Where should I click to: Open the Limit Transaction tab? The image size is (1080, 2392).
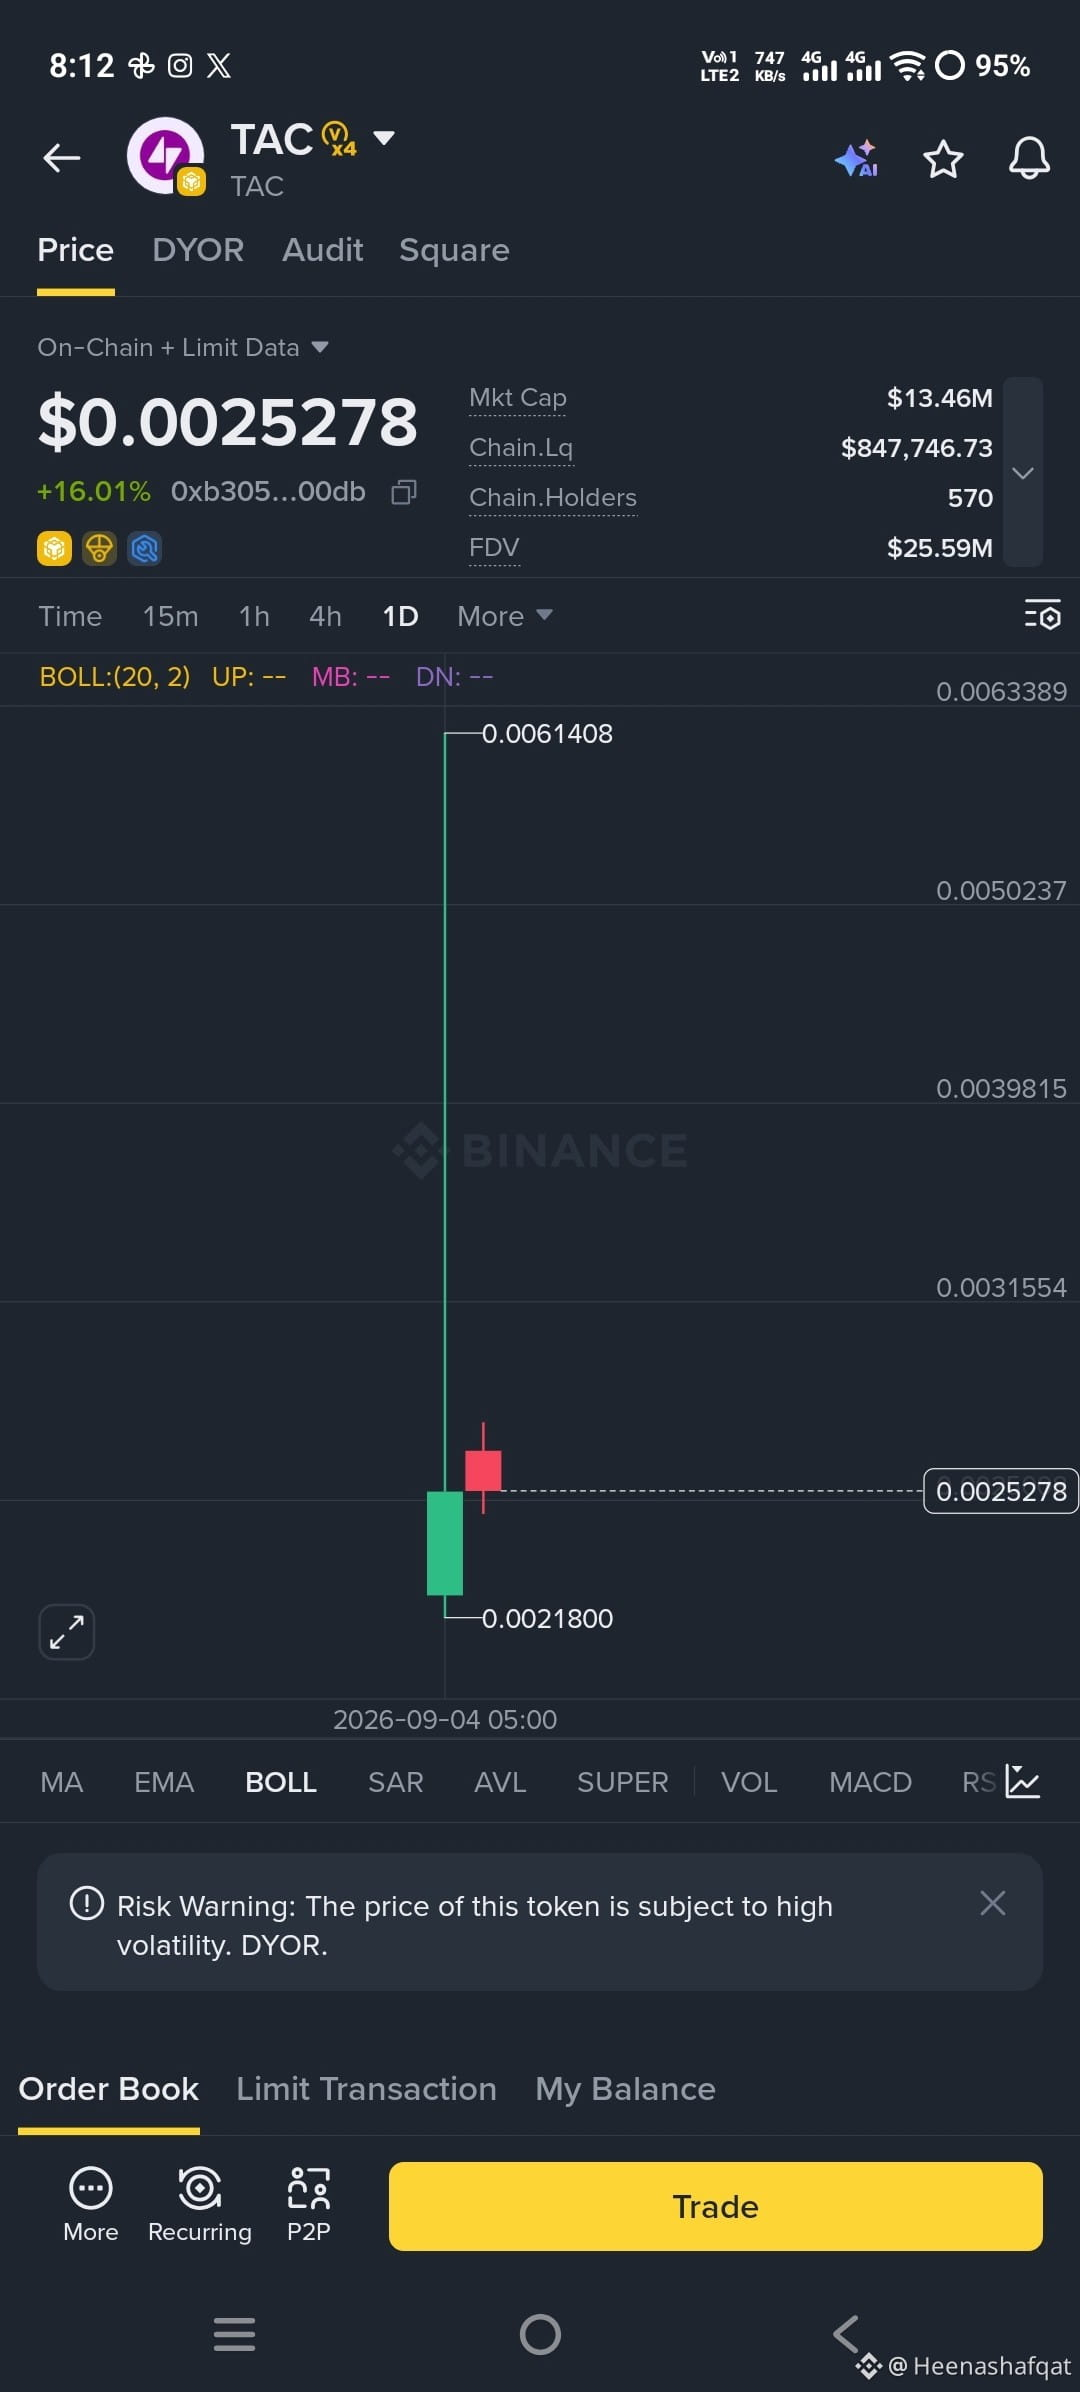tap(366, 2089)
